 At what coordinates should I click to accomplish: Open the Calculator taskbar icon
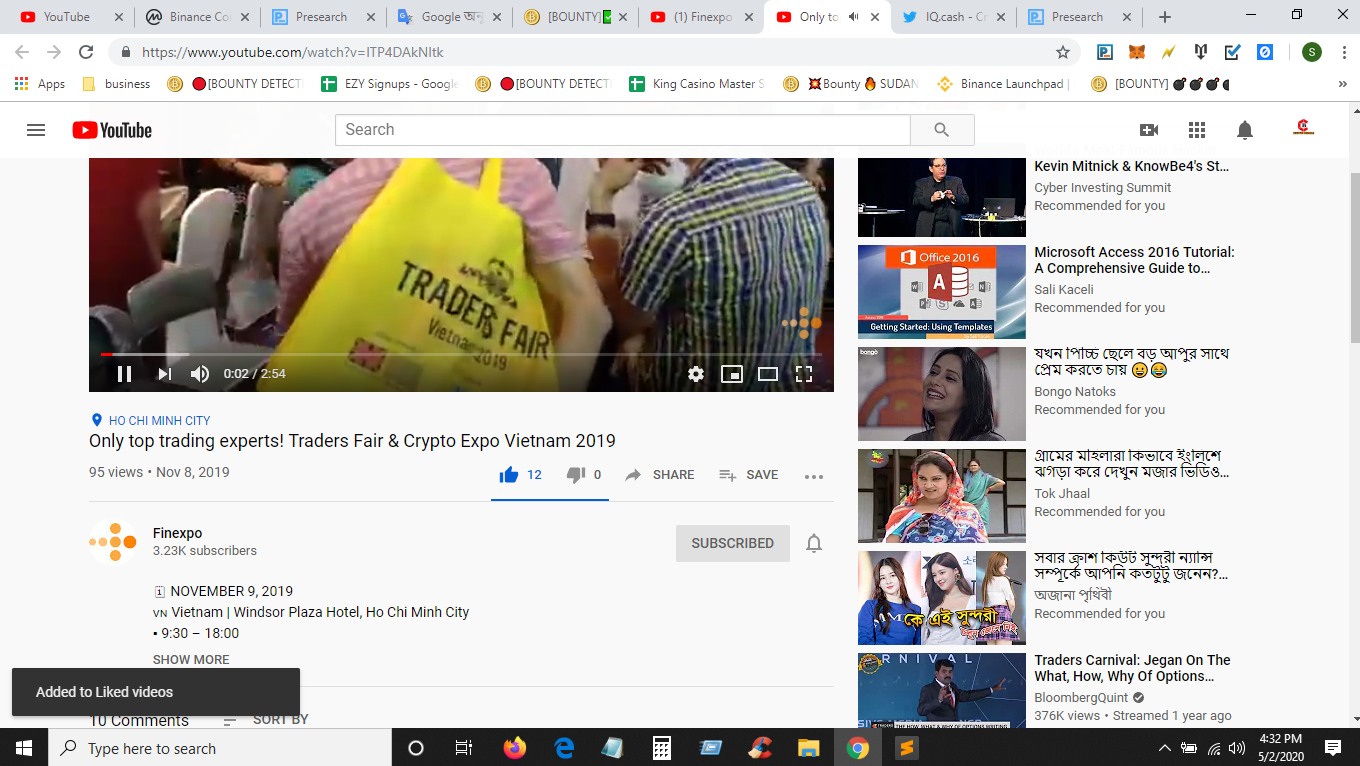[662, 748]
